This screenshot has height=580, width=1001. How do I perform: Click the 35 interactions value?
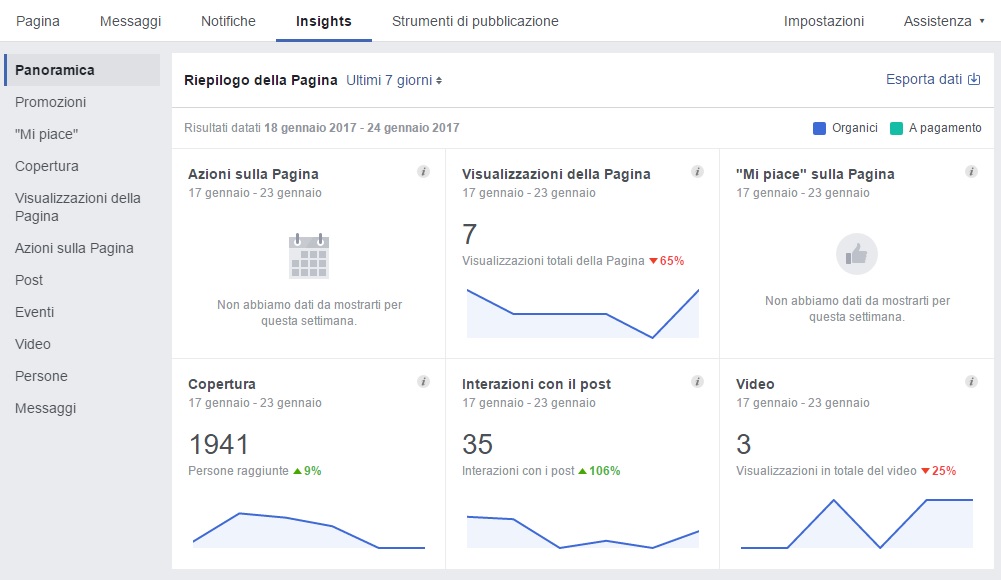[x=478, y=445]
